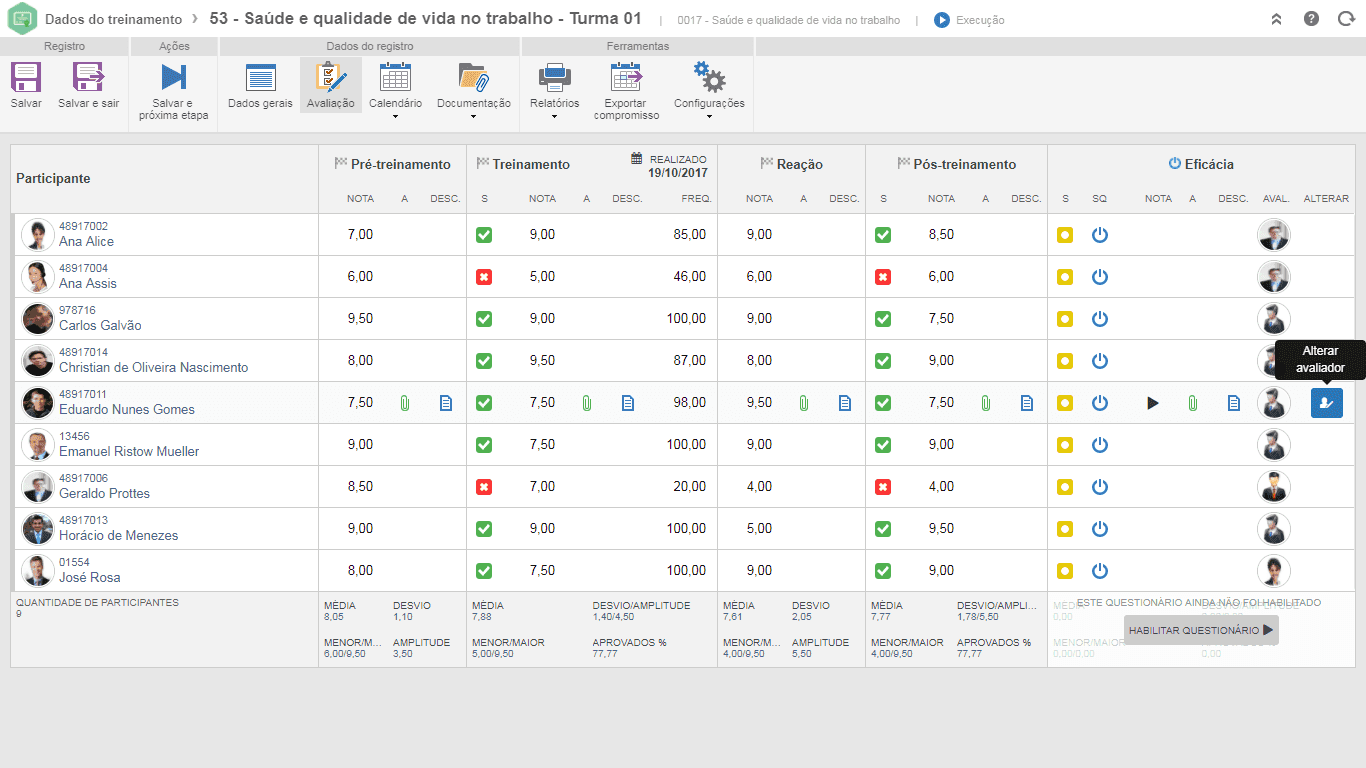Collapse the toolbar with double chevron icon
1366x768 pixels.
pyautogui.click(x=1276, y=19)
